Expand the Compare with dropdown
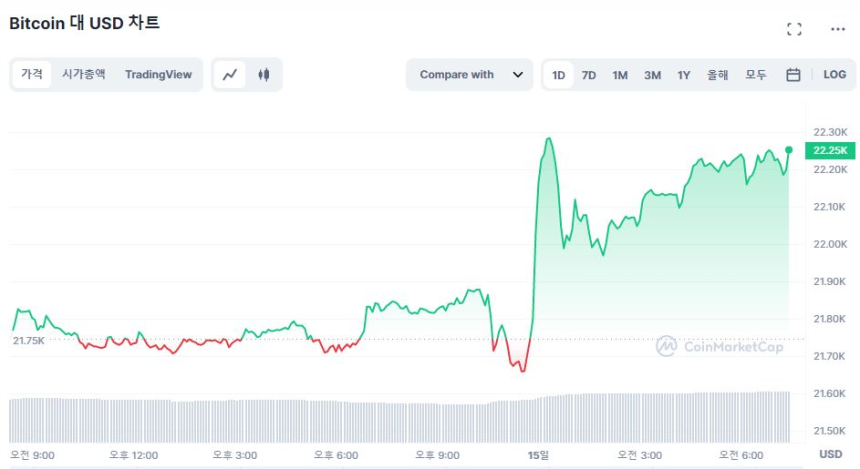Screen dimensions: 860x469 pyautogui.click(x=468, y=75)
